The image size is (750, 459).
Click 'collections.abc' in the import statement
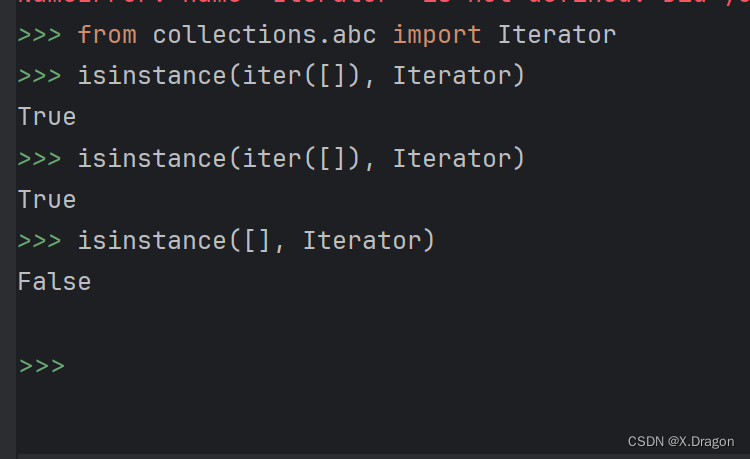point(265,35)
